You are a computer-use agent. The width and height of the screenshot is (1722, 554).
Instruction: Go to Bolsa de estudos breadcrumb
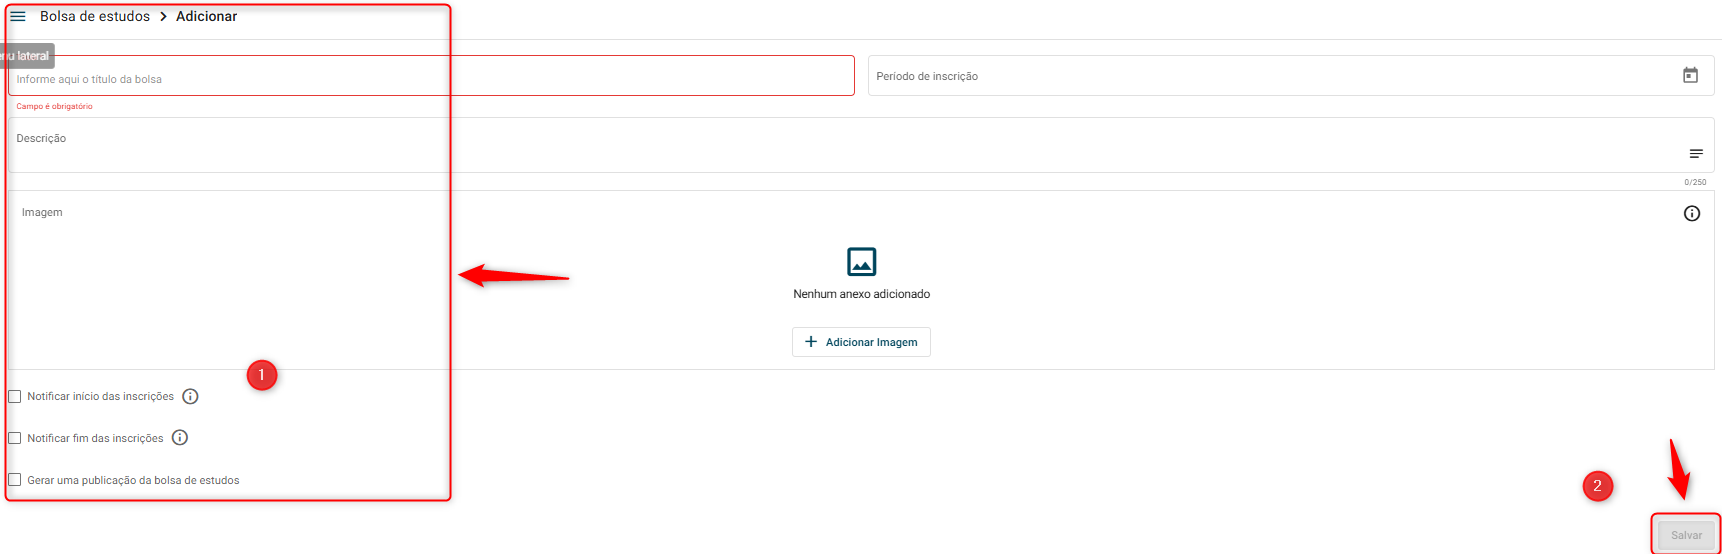click(95, 16)
